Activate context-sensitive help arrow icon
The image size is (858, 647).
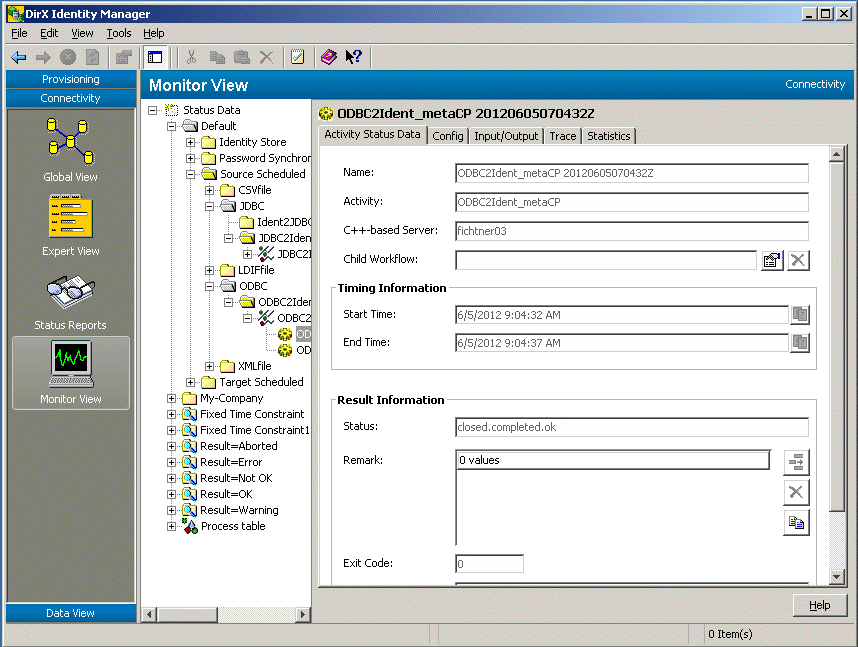pos(352,57)
